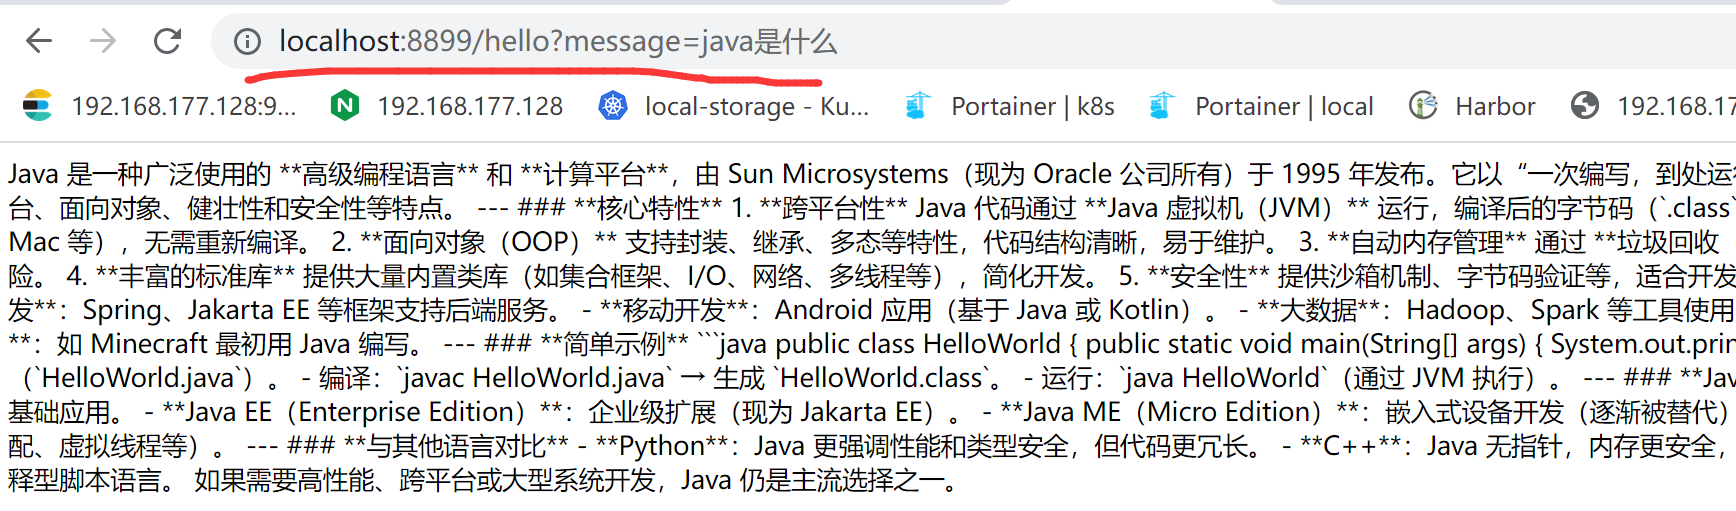Click the text "Sun Microsystems"
The width and height of the screenshot is (1736, 511).
[x=838, y=174]
